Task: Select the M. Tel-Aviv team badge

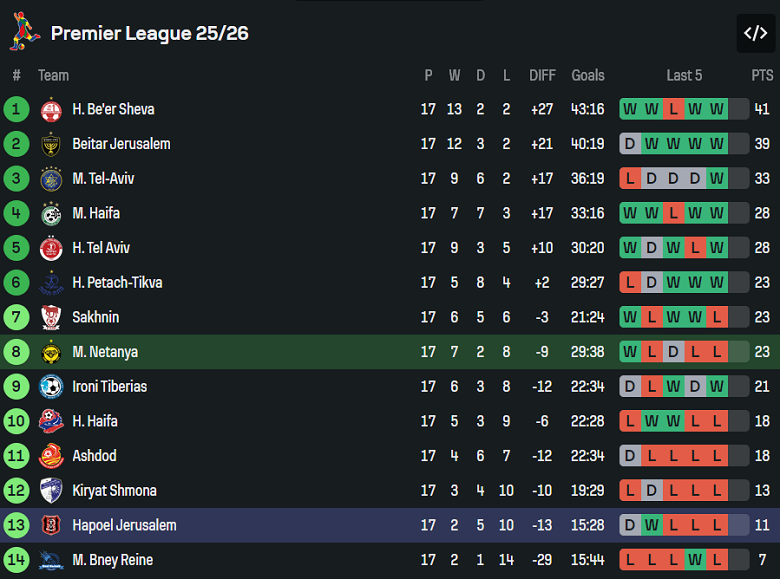Action: click(x=51, y=179)
